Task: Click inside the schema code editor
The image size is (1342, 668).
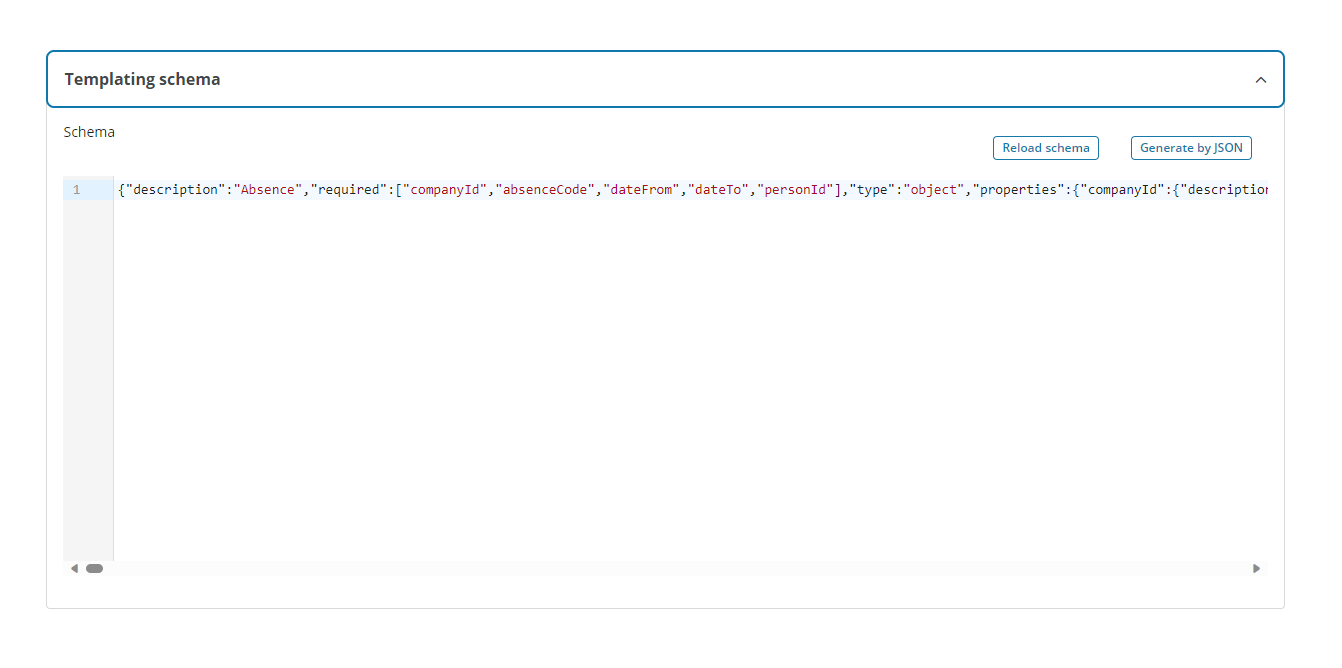Action: click(600, 300)
